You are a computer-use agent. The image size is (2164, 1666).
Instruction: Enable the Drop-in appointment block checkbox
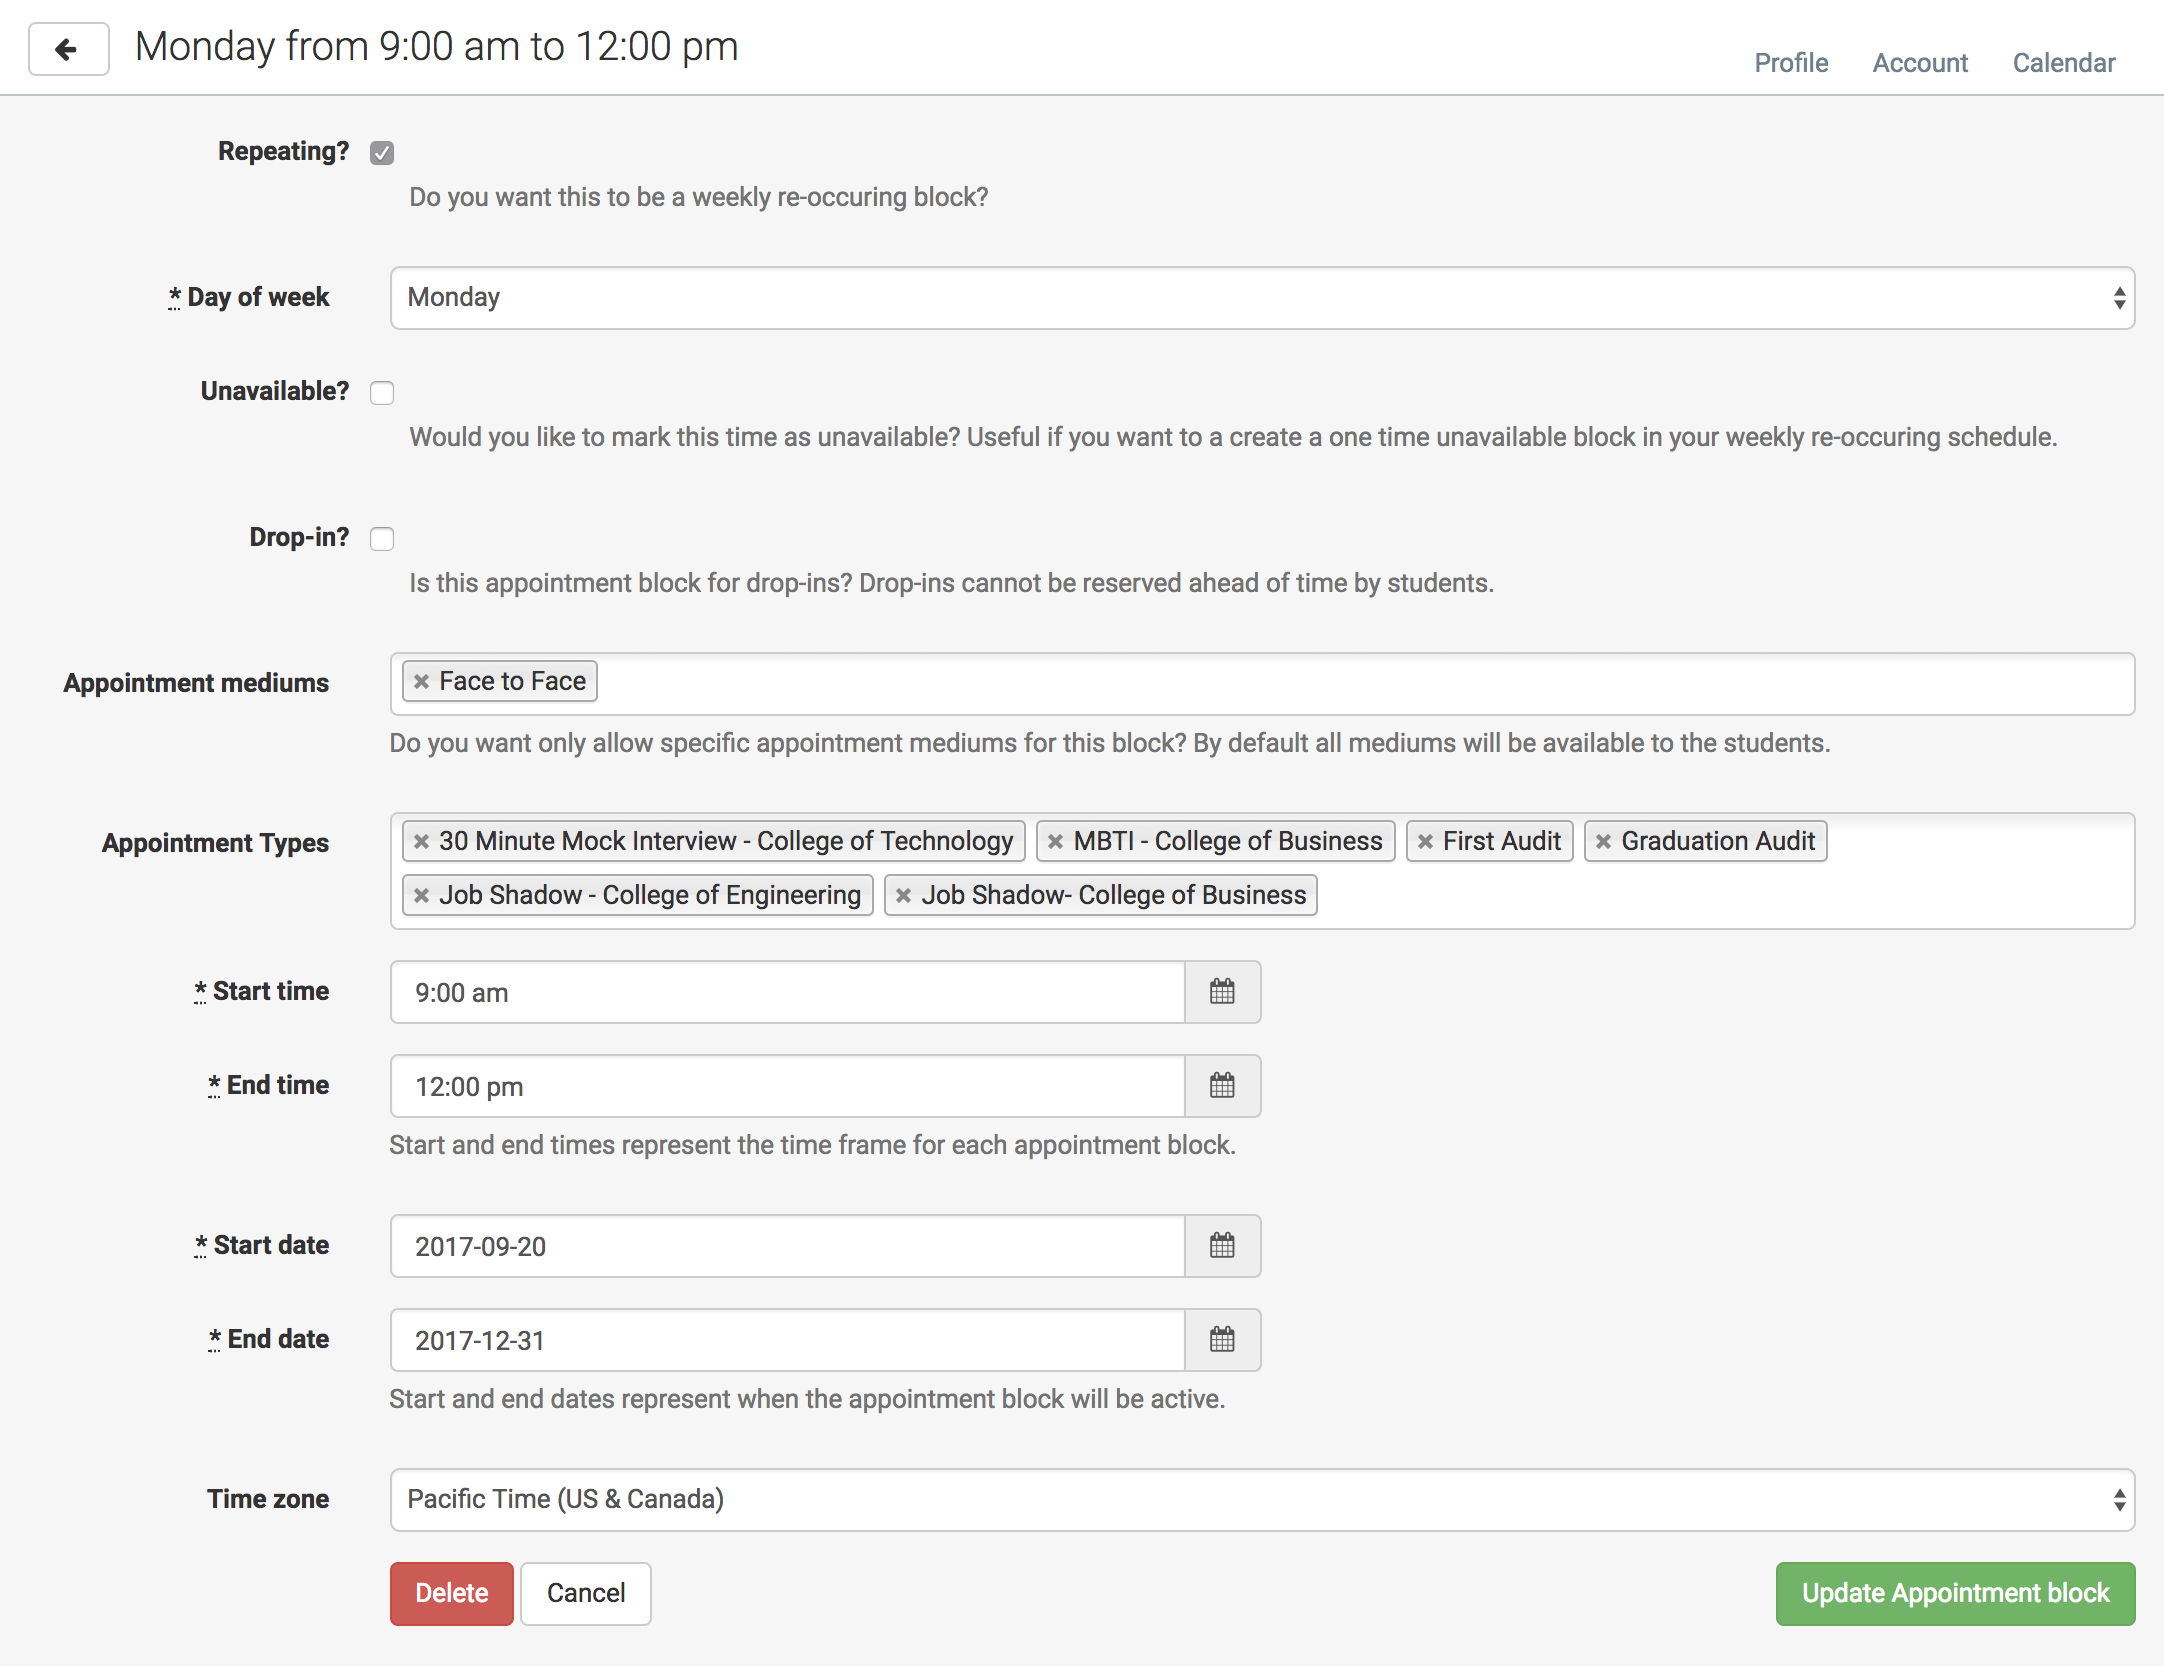click(x=383, y=537)
